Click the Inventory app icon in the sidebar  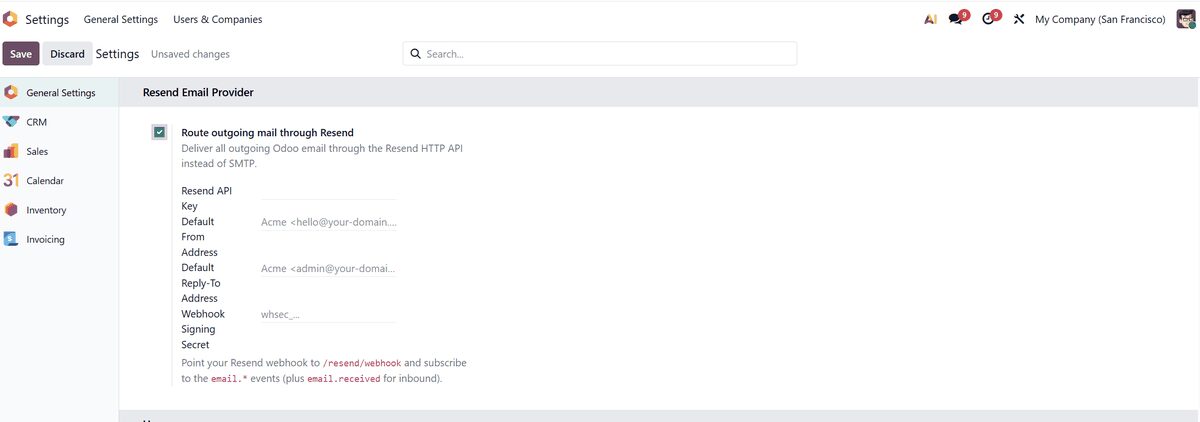click(11, 210)
